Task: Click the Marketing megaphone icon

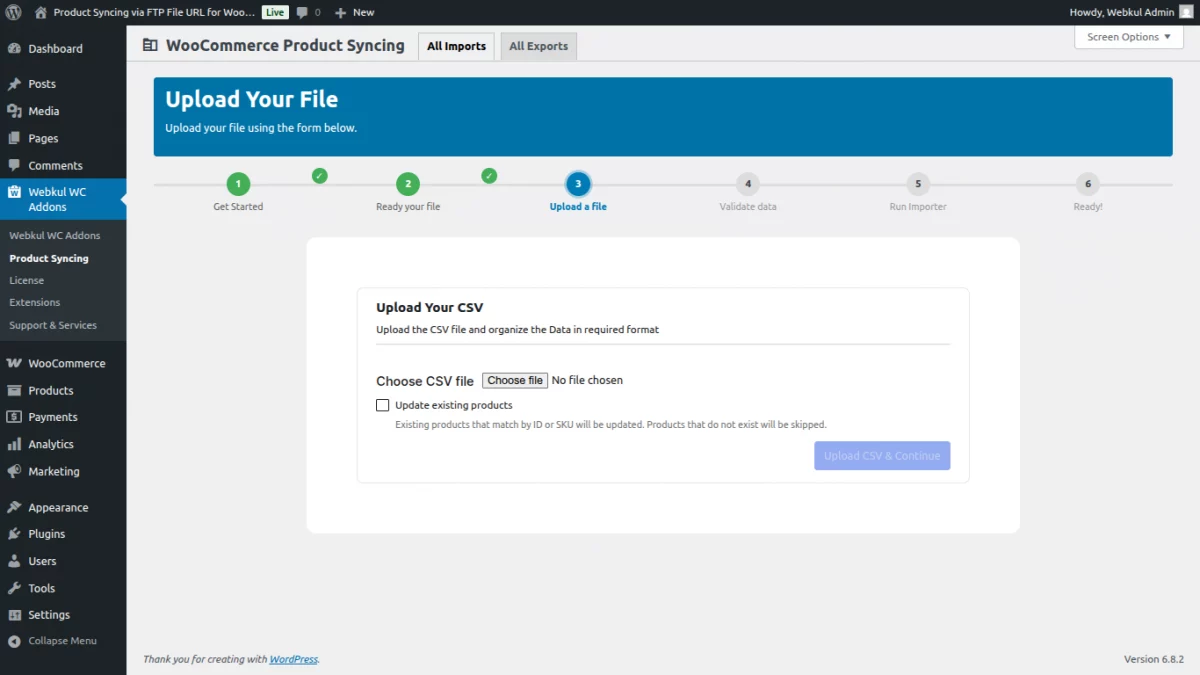Action: (14, 471)
